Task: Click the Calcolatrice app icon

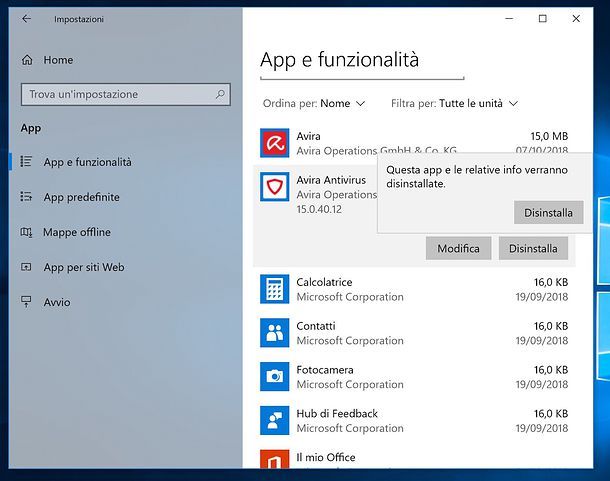Action: click(x=275, y=289)
